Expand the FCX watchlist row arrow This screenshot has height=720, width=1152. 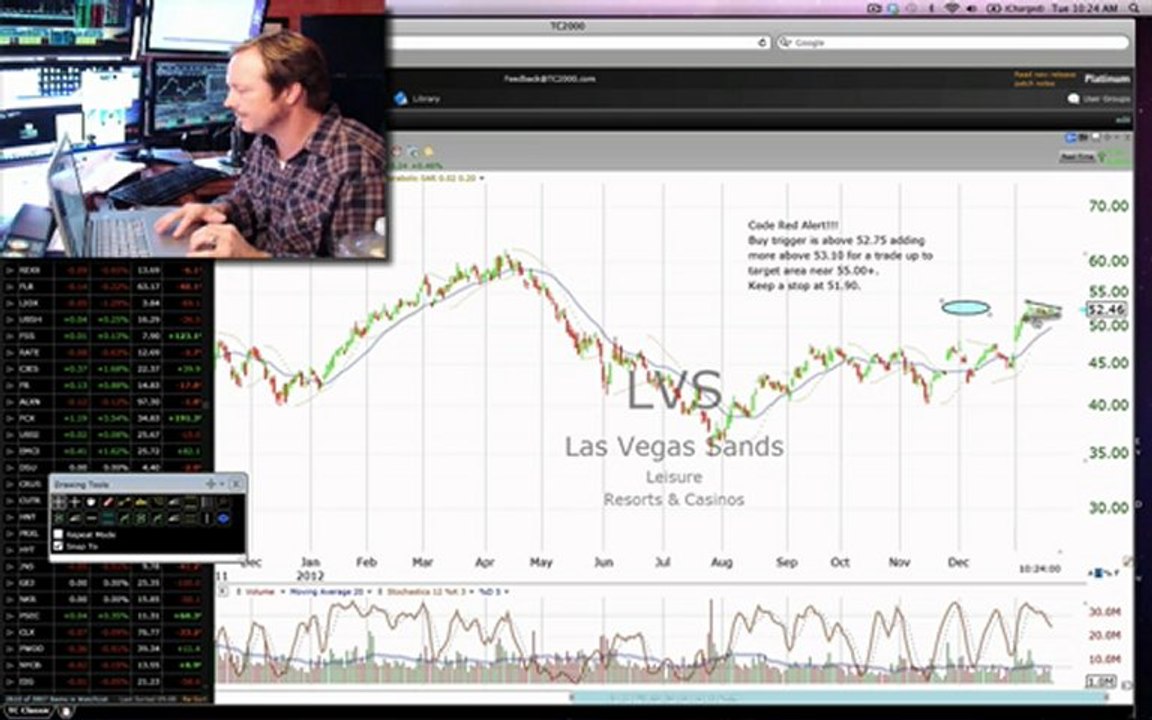(10, 418)
